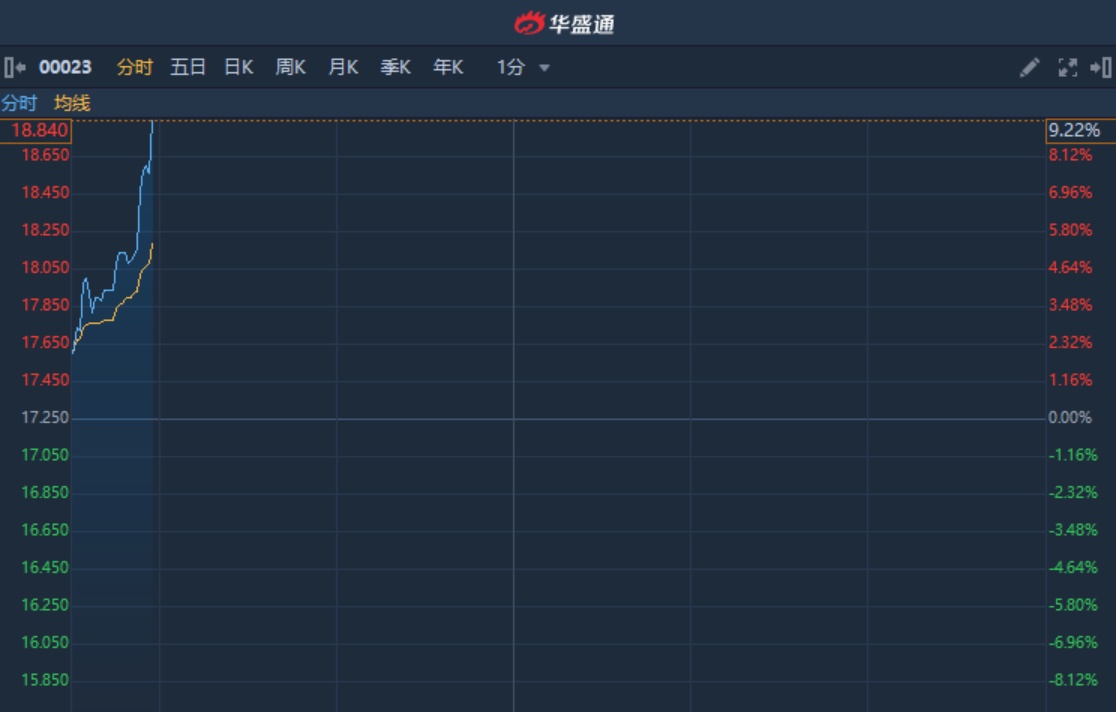1116x712 pixels.
Task: Click the current price label 18.840
Action: pyautogui.click(x=36, y=130)
